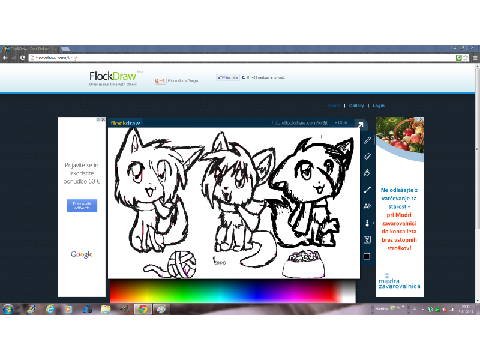This screenshot has height=360, width=480.
Task: Select the eraser tool in FlockDraw toolbar
Action: (367, 156)
